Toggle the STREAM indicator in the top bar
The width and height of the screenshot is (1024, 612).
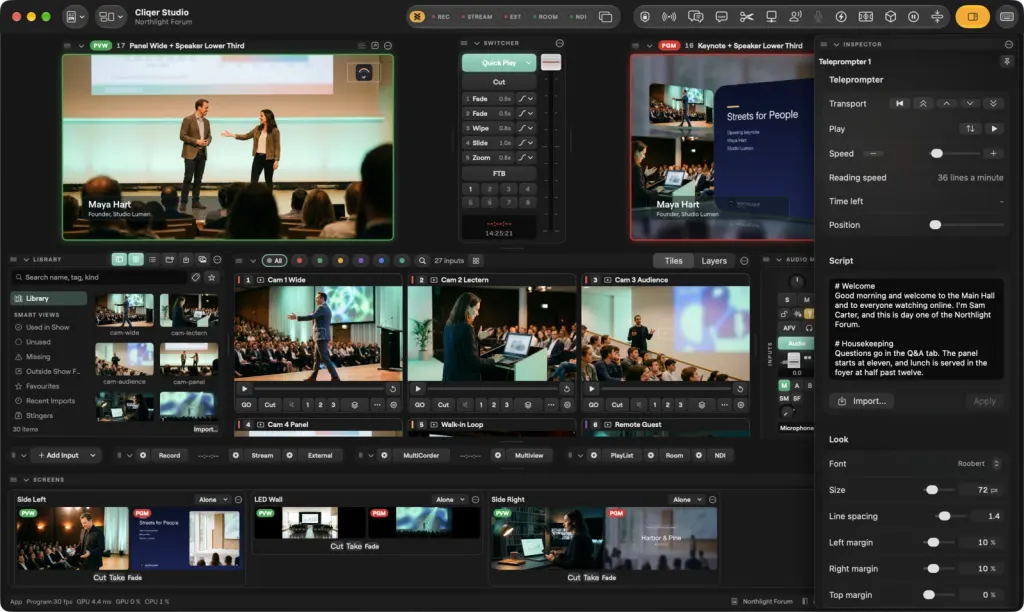[x=477, y=17]
